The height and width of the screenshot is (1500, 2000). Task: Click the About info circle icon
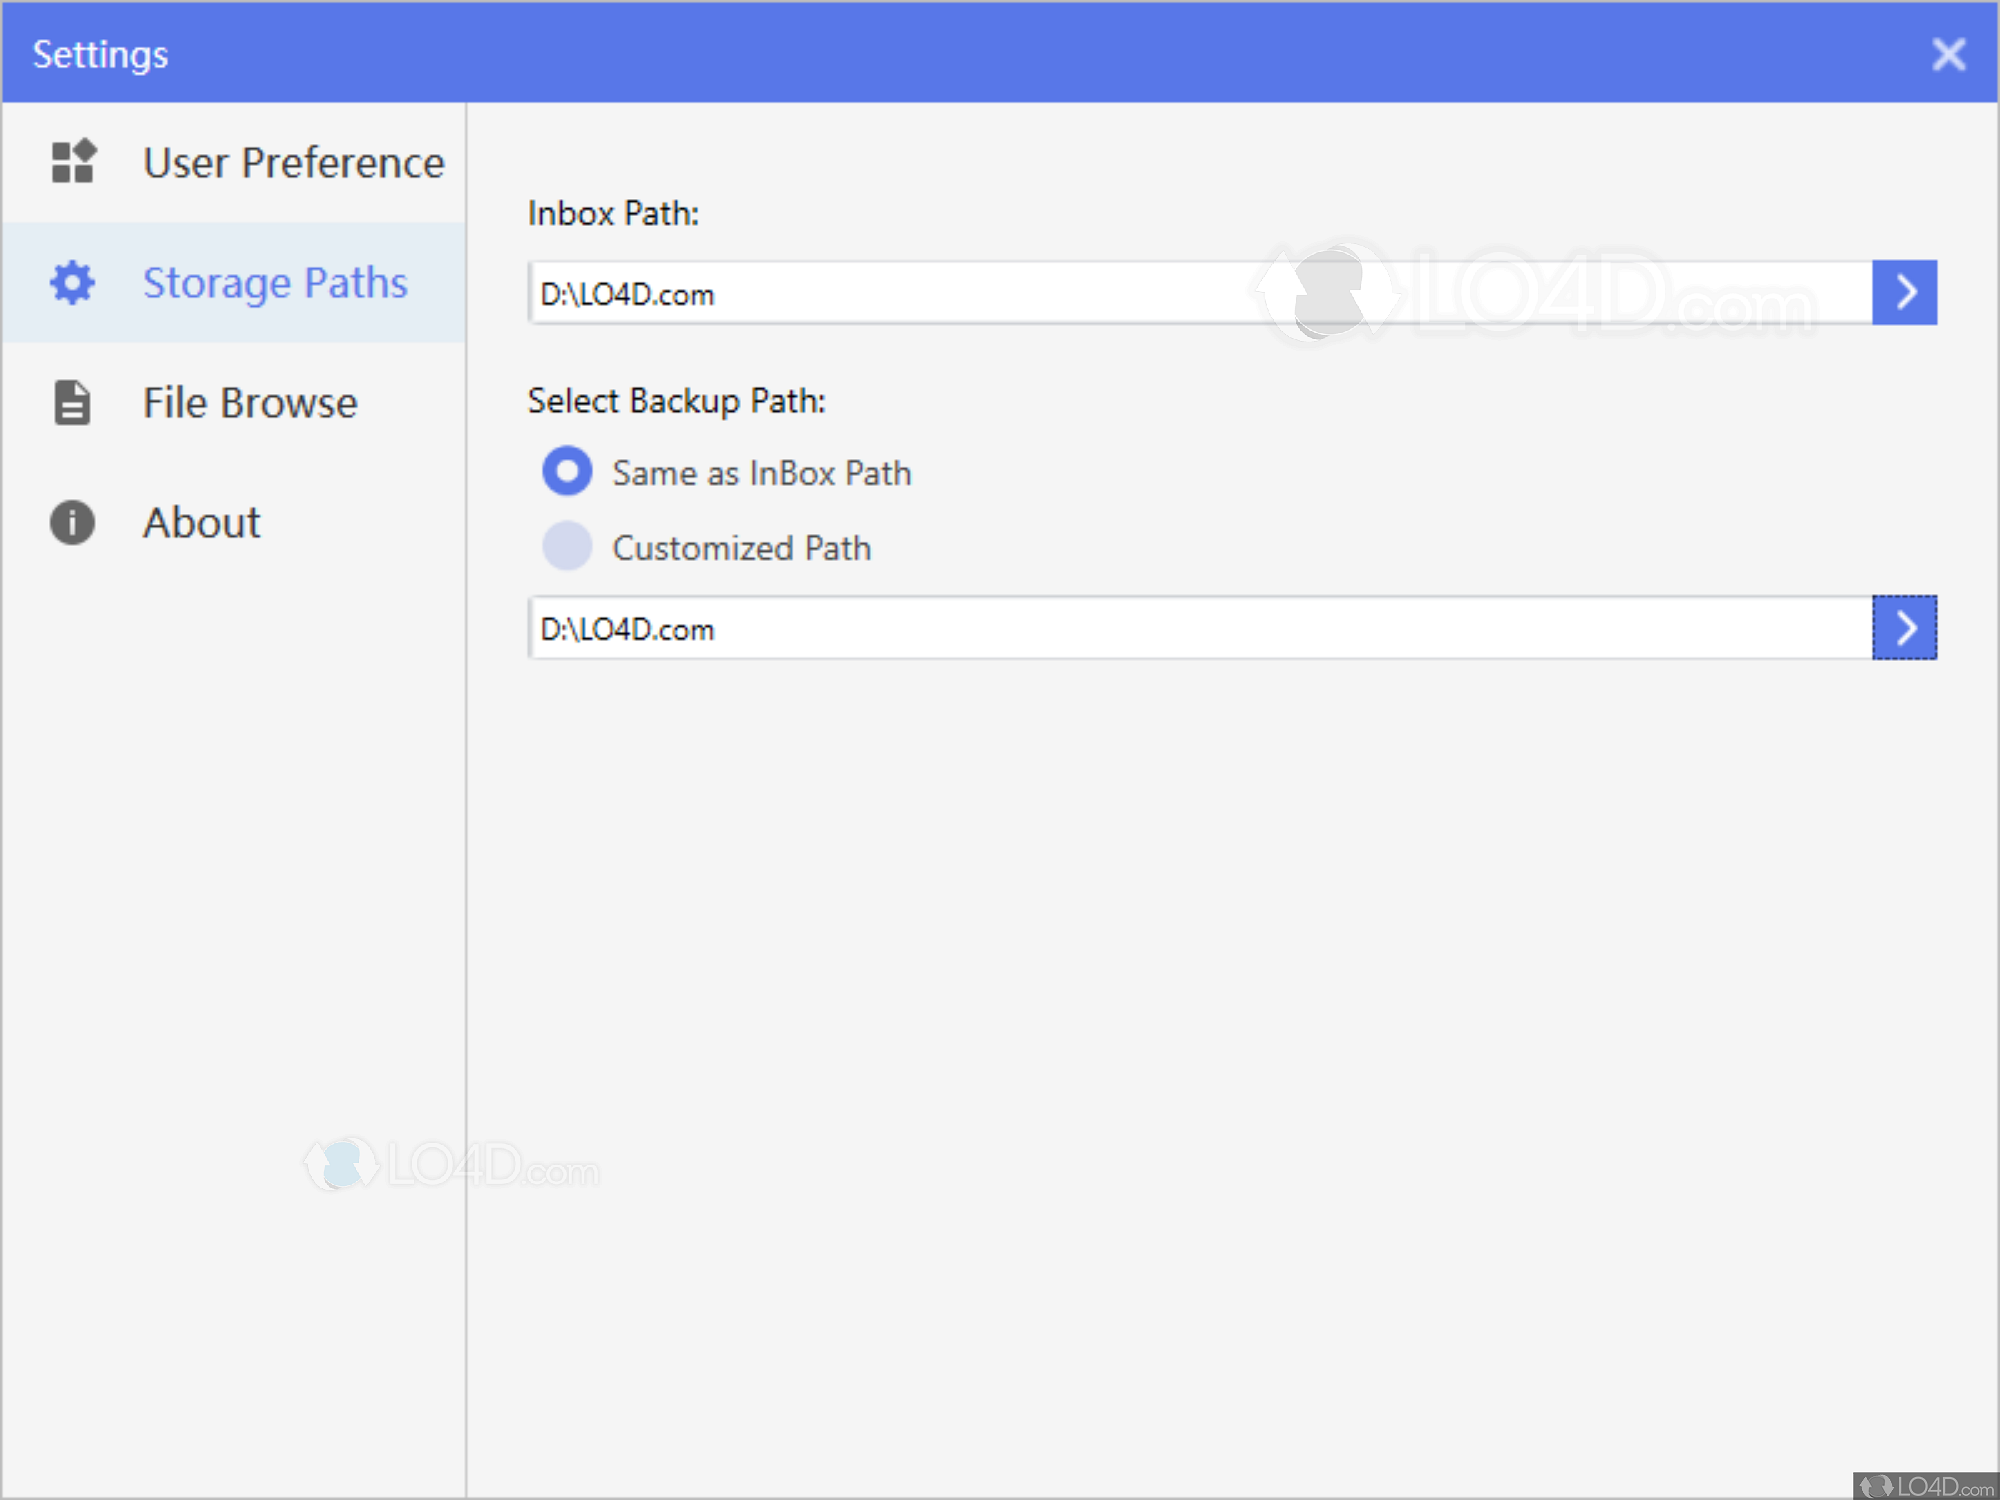[x=73, y=523]
